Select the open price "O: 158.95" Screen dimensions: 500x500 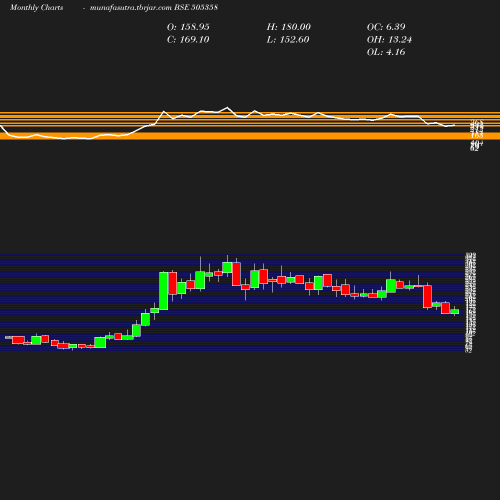[188, 27]
